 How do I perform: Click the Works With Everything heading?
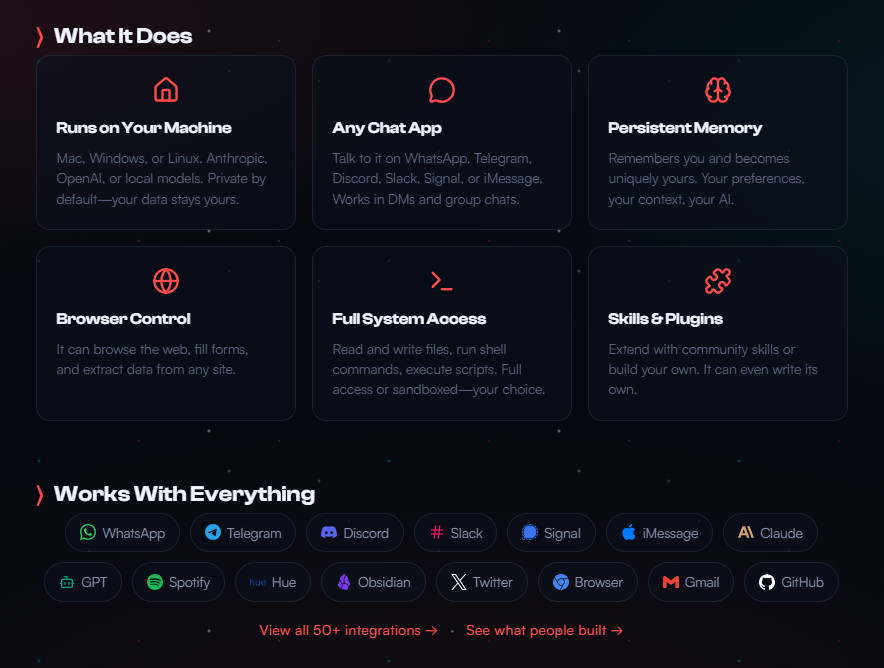[184, 494]
